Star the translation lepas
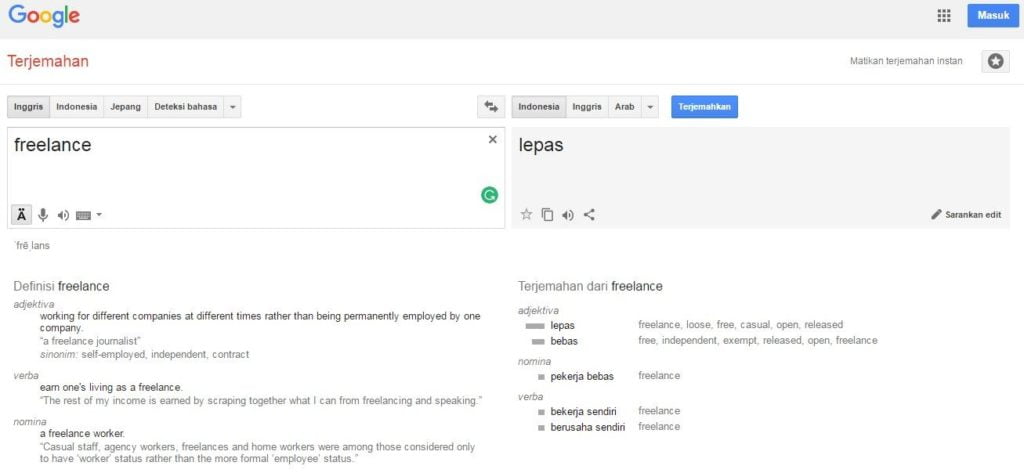 (526, 214)
